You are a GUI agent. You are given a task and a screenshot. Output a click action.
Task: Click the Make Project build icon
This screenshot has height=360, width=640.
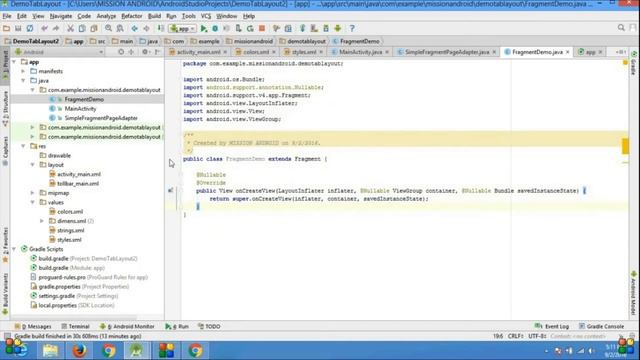(x=161, y=28)
